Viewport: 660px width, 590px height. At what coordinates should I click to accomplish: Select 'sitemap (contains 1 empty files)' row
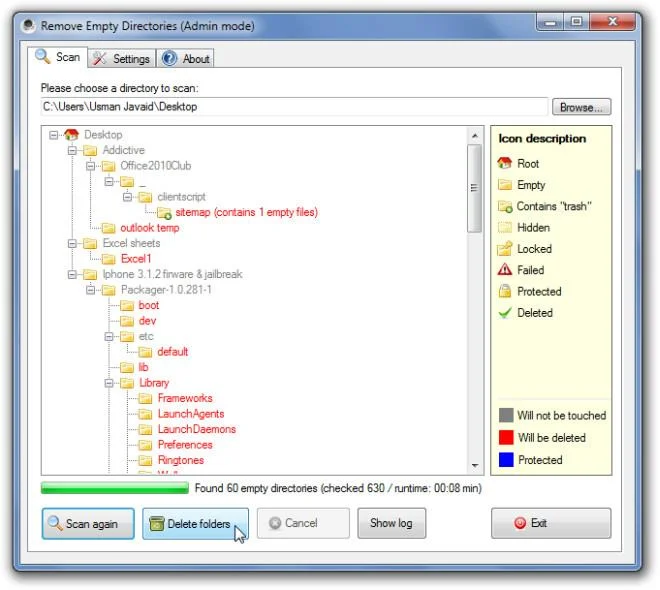pos(246,213)
